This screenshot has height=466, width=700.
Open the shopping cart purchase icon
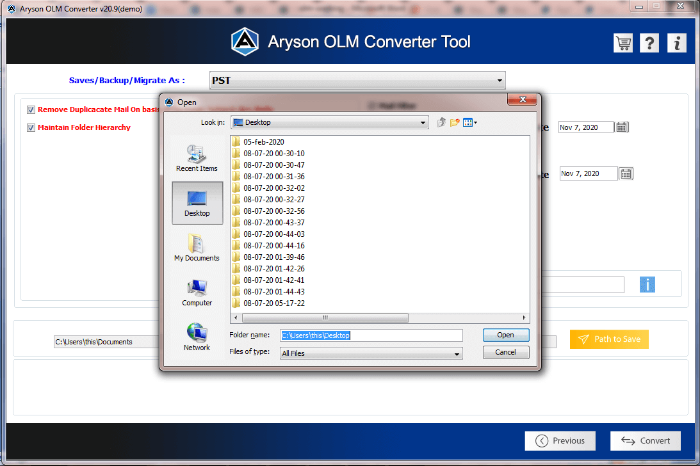click(x=623, y=43)
